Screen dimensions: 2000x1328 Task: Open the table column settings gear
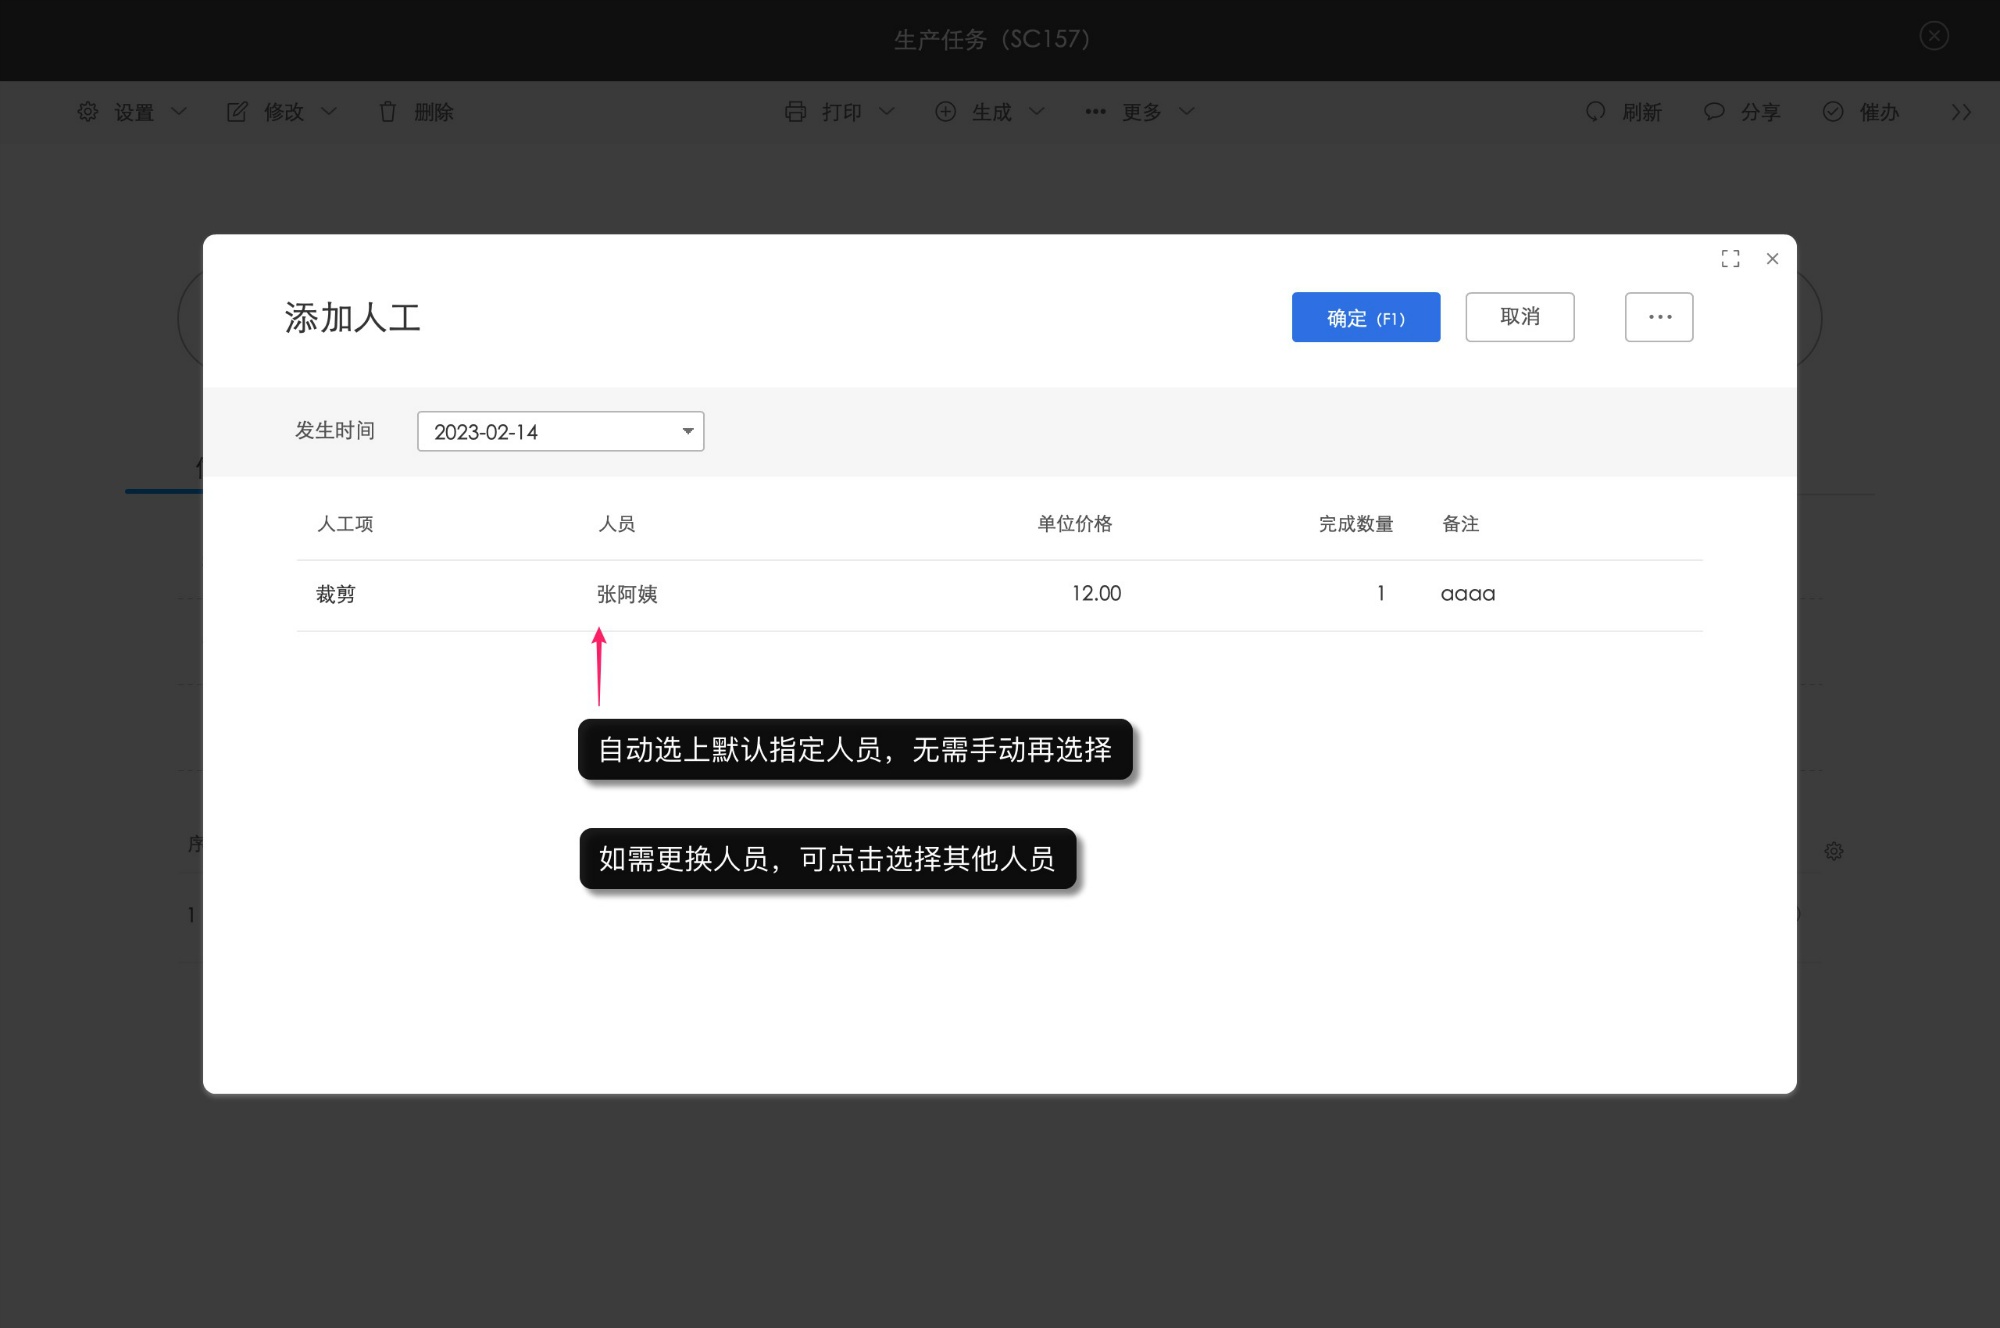tap(1835, 851)
